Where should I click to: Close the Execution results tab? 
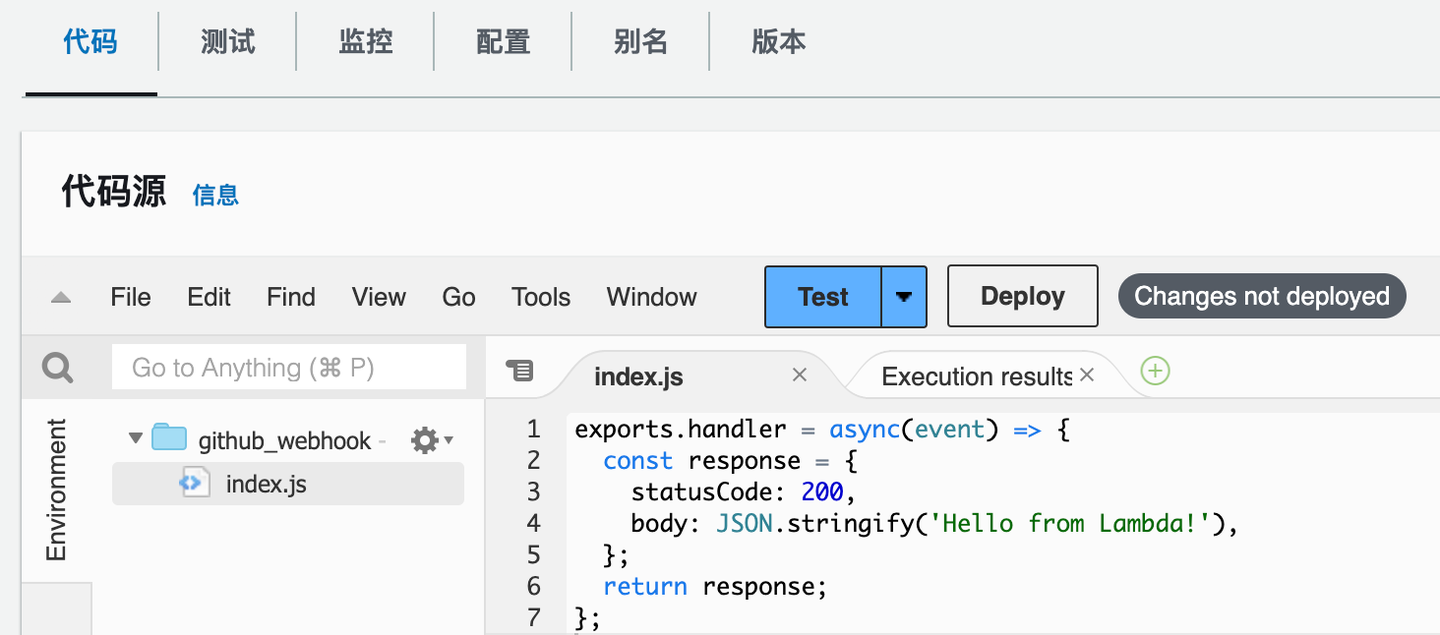pos(1087,375)
